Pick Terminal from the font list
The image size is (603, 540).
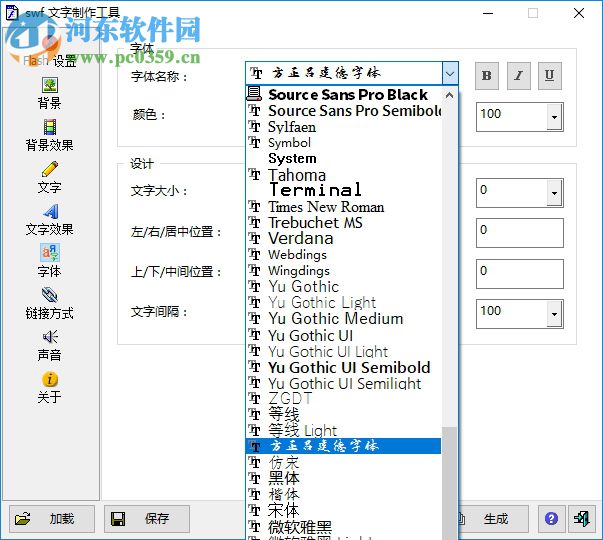tap(343, 190)
